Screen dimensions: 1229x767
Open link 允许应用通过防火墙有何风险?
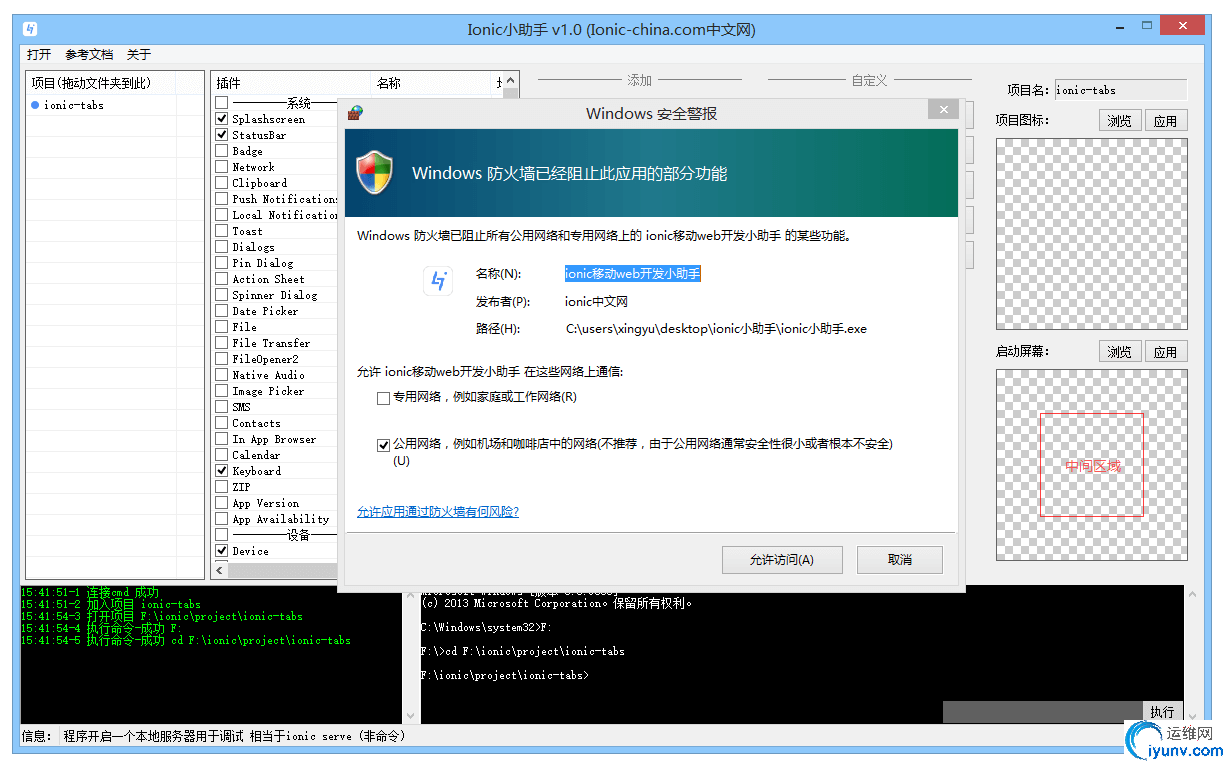[438, 512]
